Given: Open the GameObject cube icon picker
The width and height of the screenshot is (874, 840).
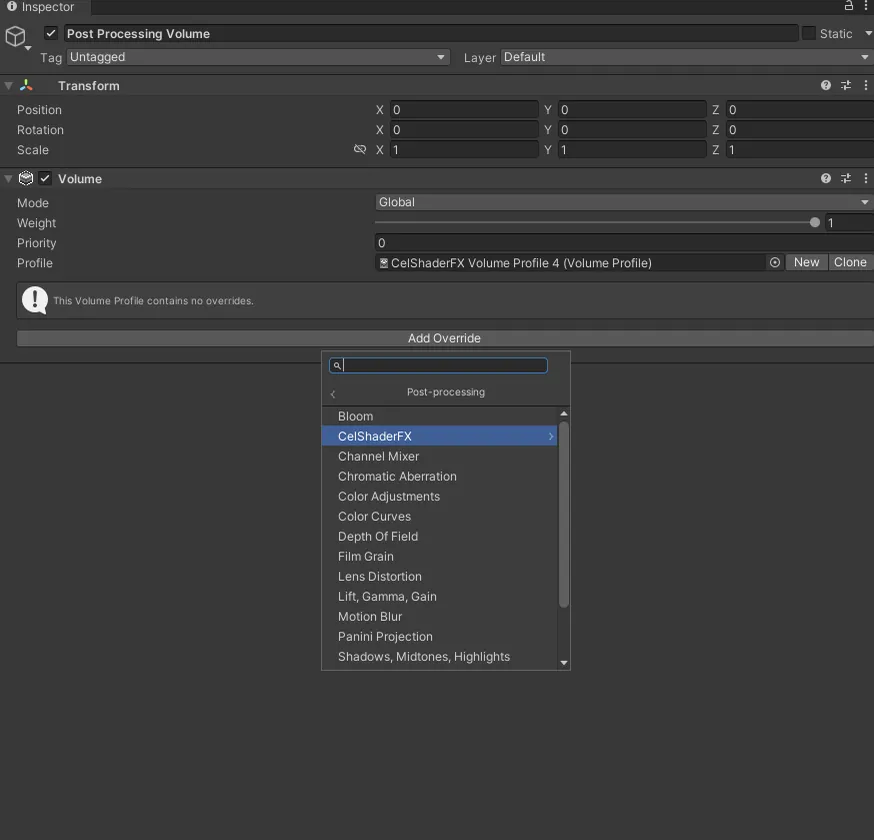Looking at the screenshot, I should 16,37.
